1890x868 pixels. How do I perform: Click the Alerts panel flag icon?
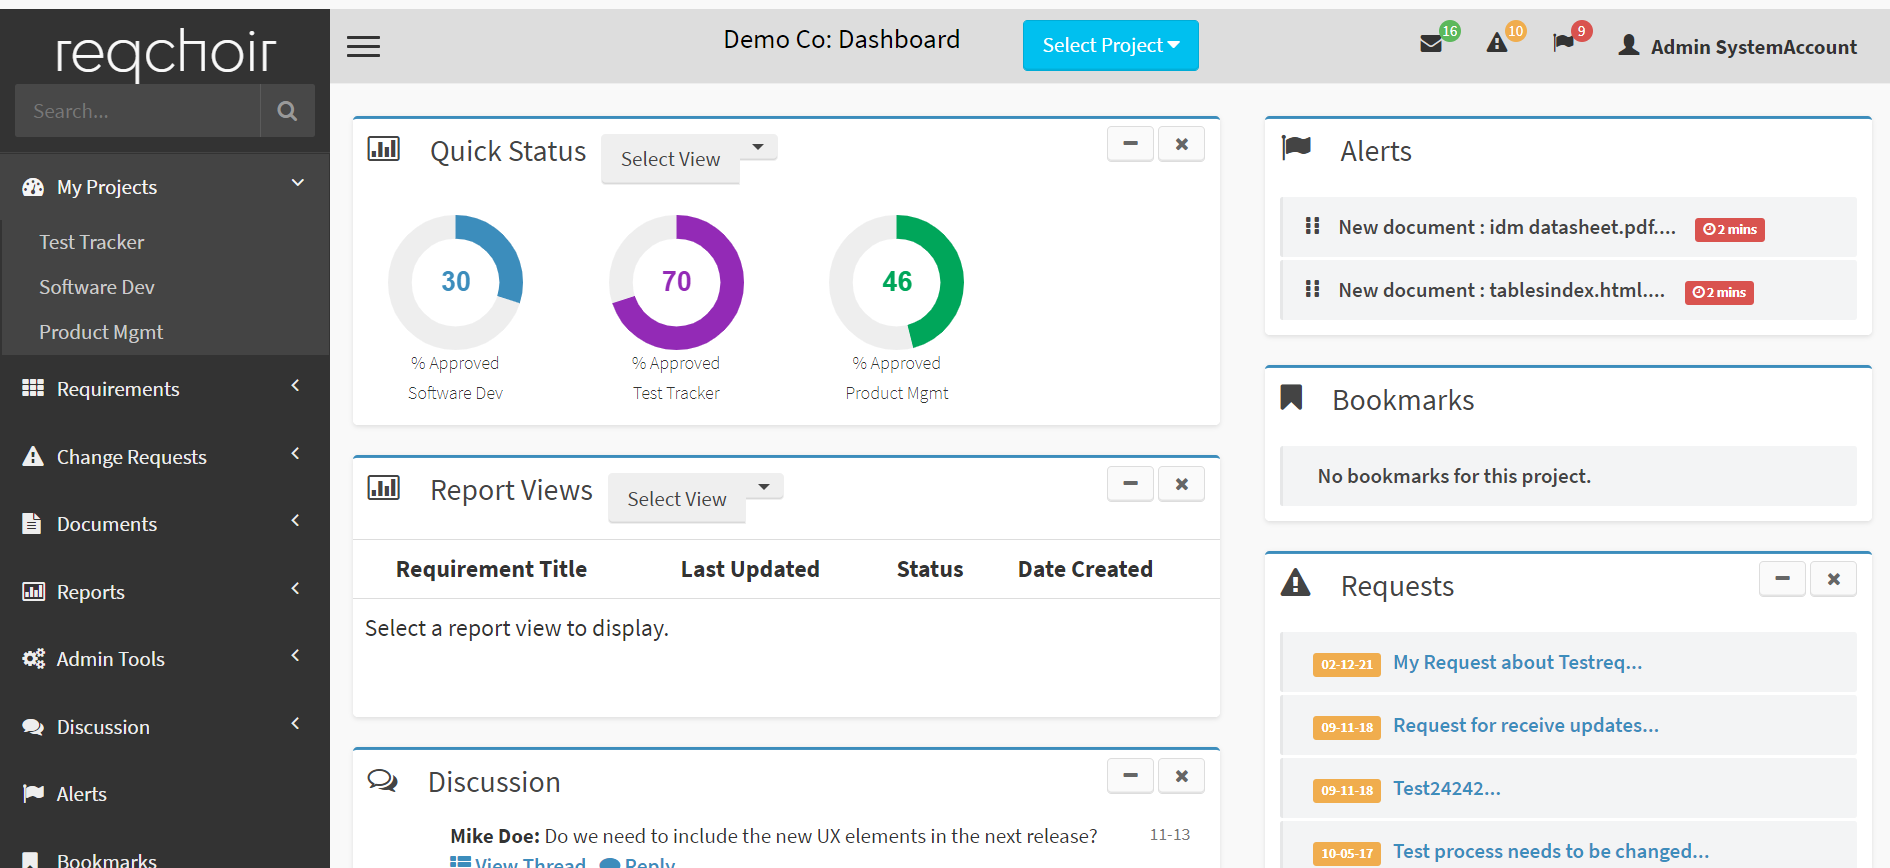[1296, 148]
